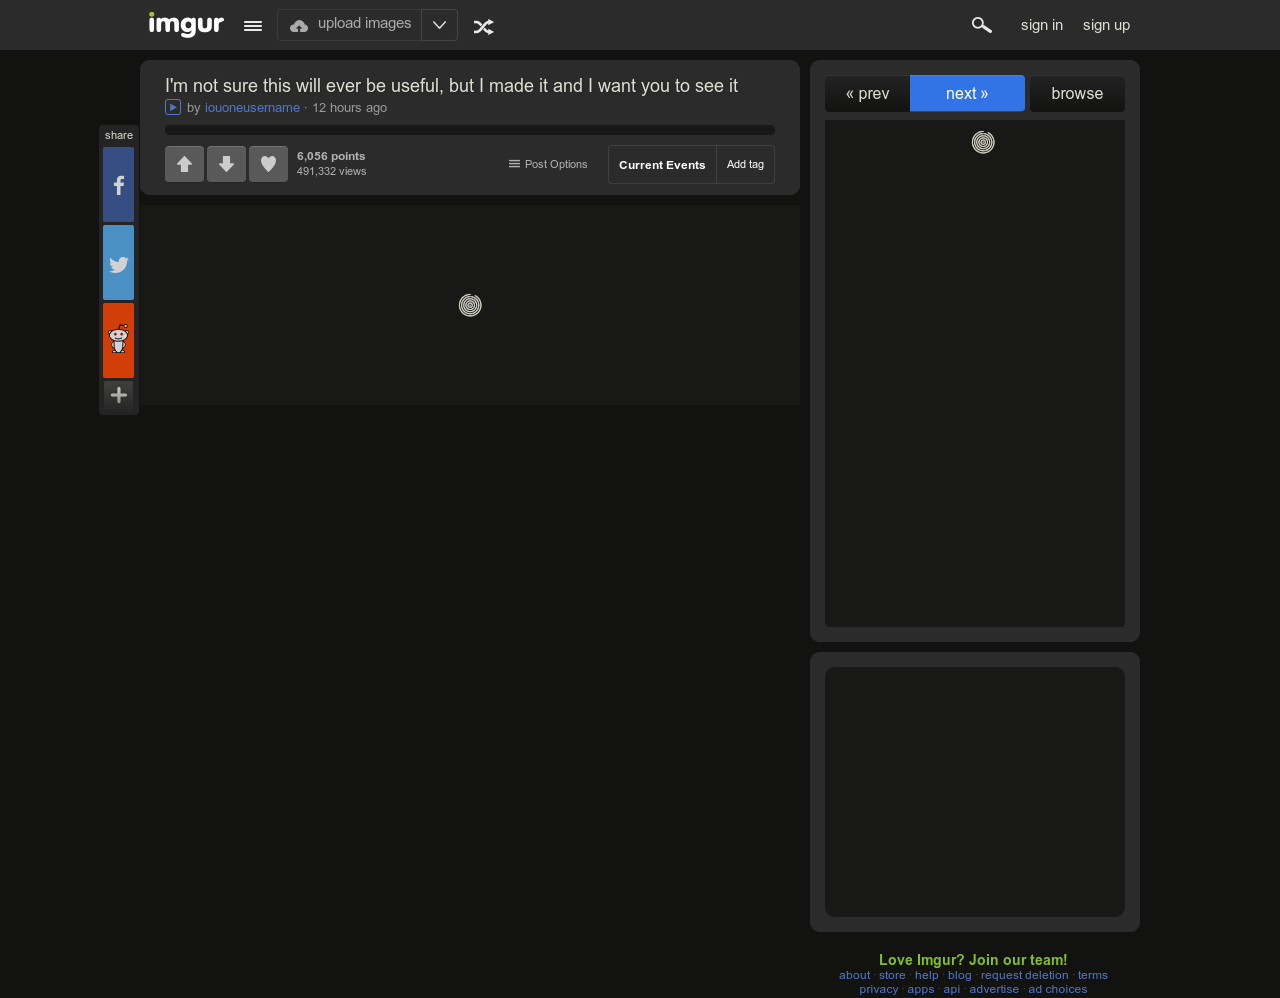Open the api footer link
This screenshot has height=998, width=1280.
coord(952,989)
